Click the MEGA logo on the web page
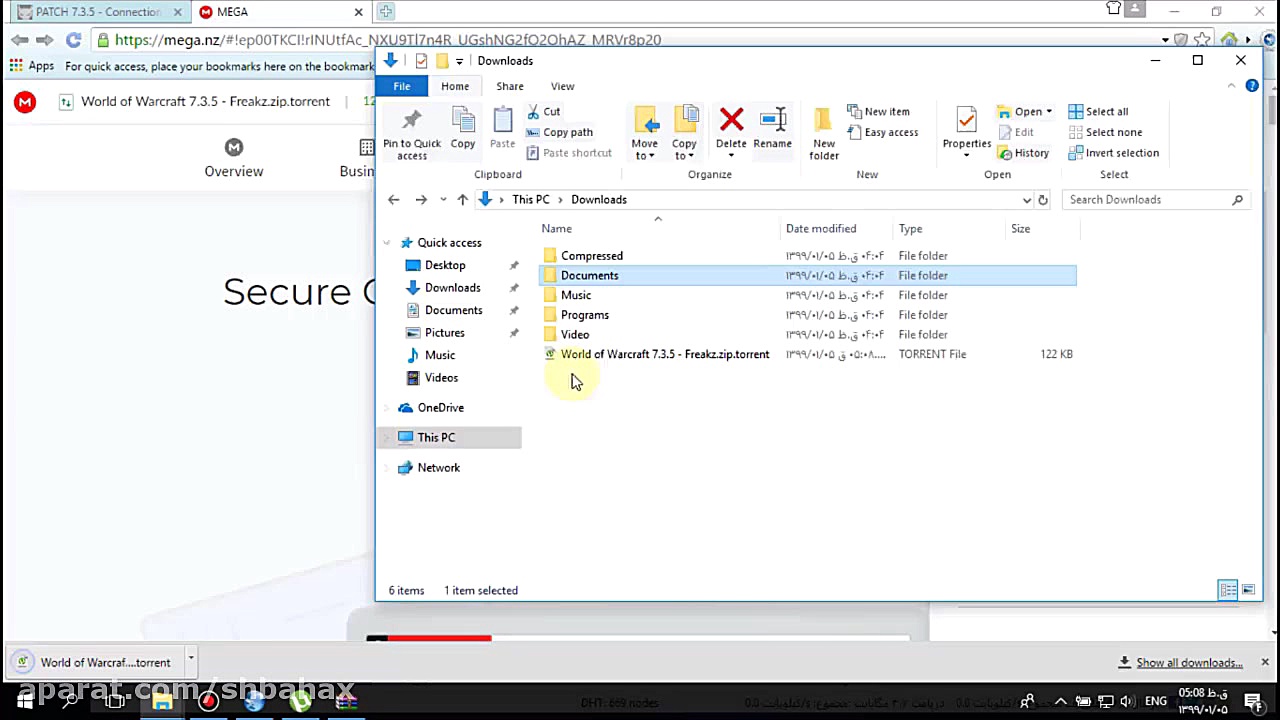 [25, 102]
